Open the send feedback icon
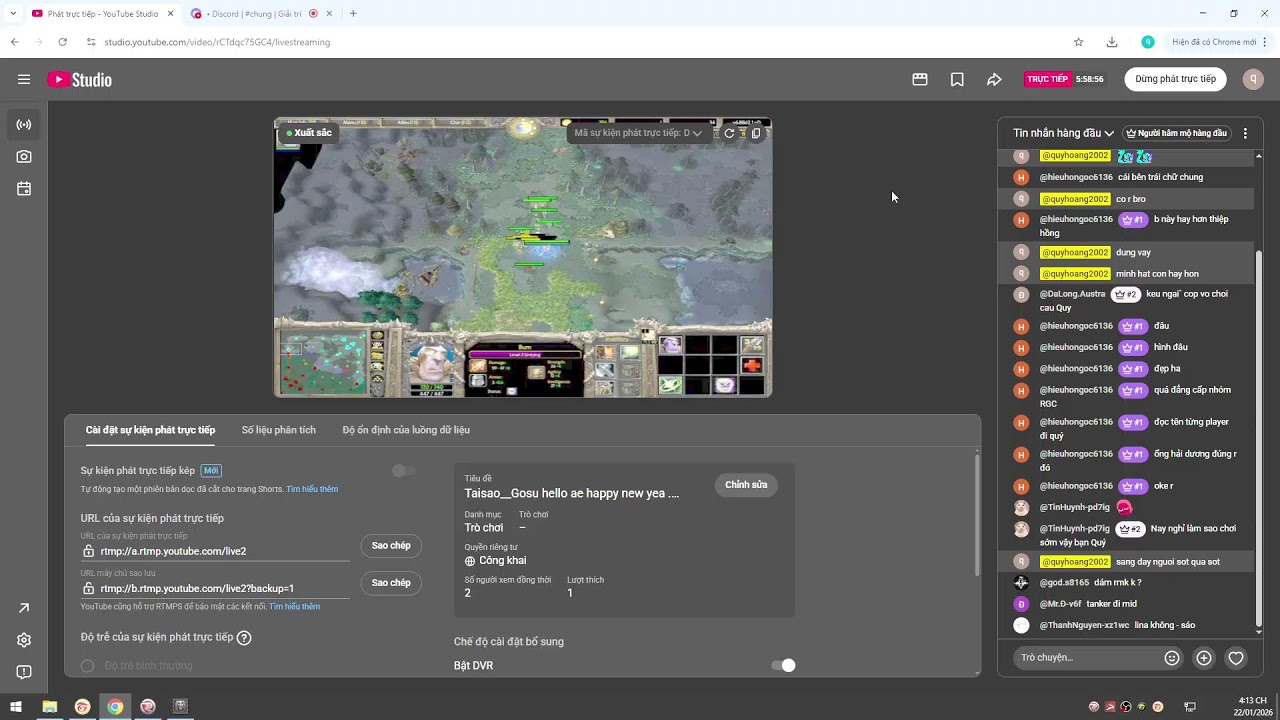 (24, 672)
